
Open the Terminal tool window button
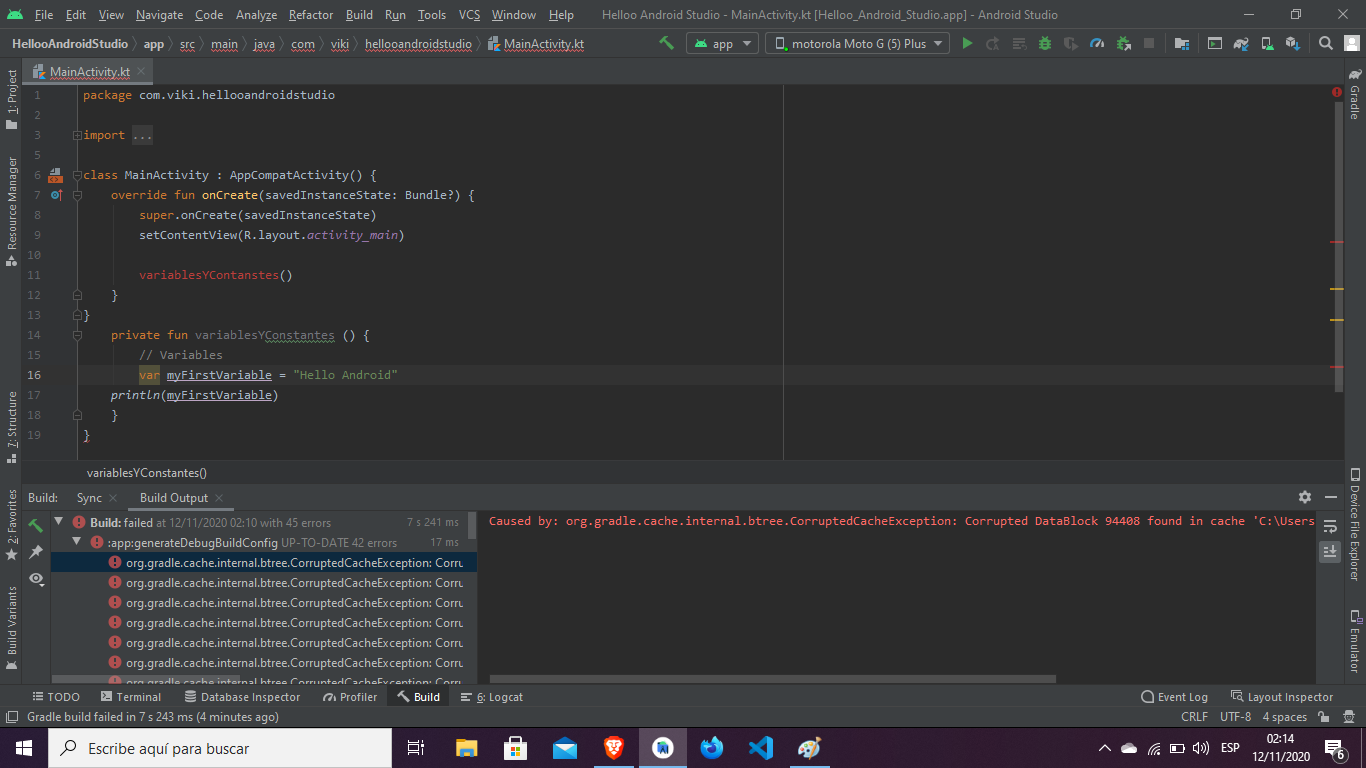131,697
